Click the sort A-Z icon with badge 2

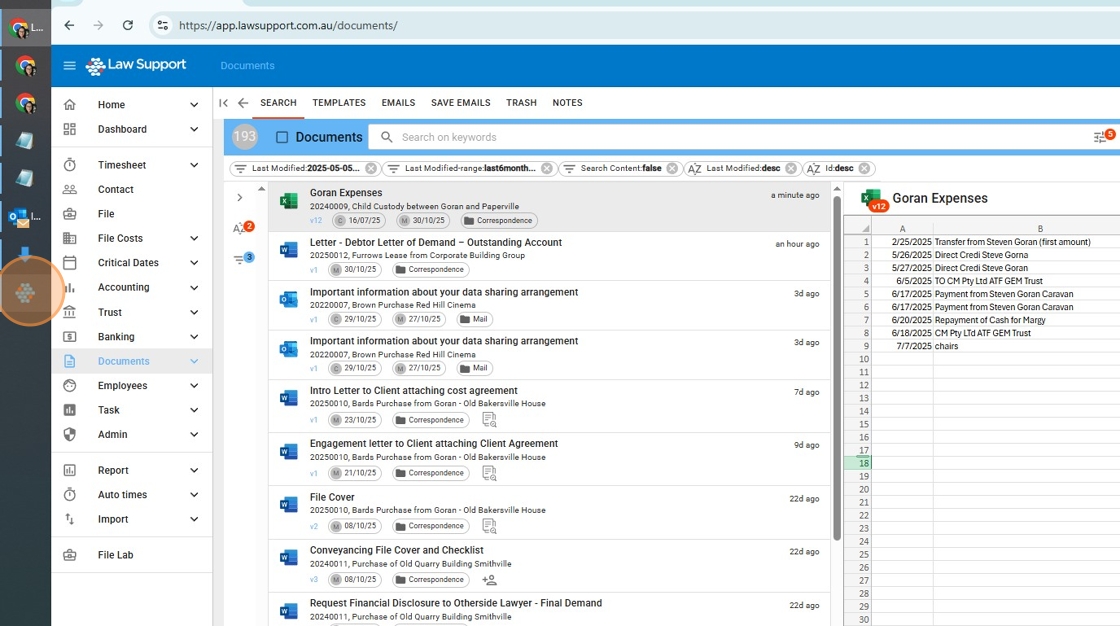240,229
